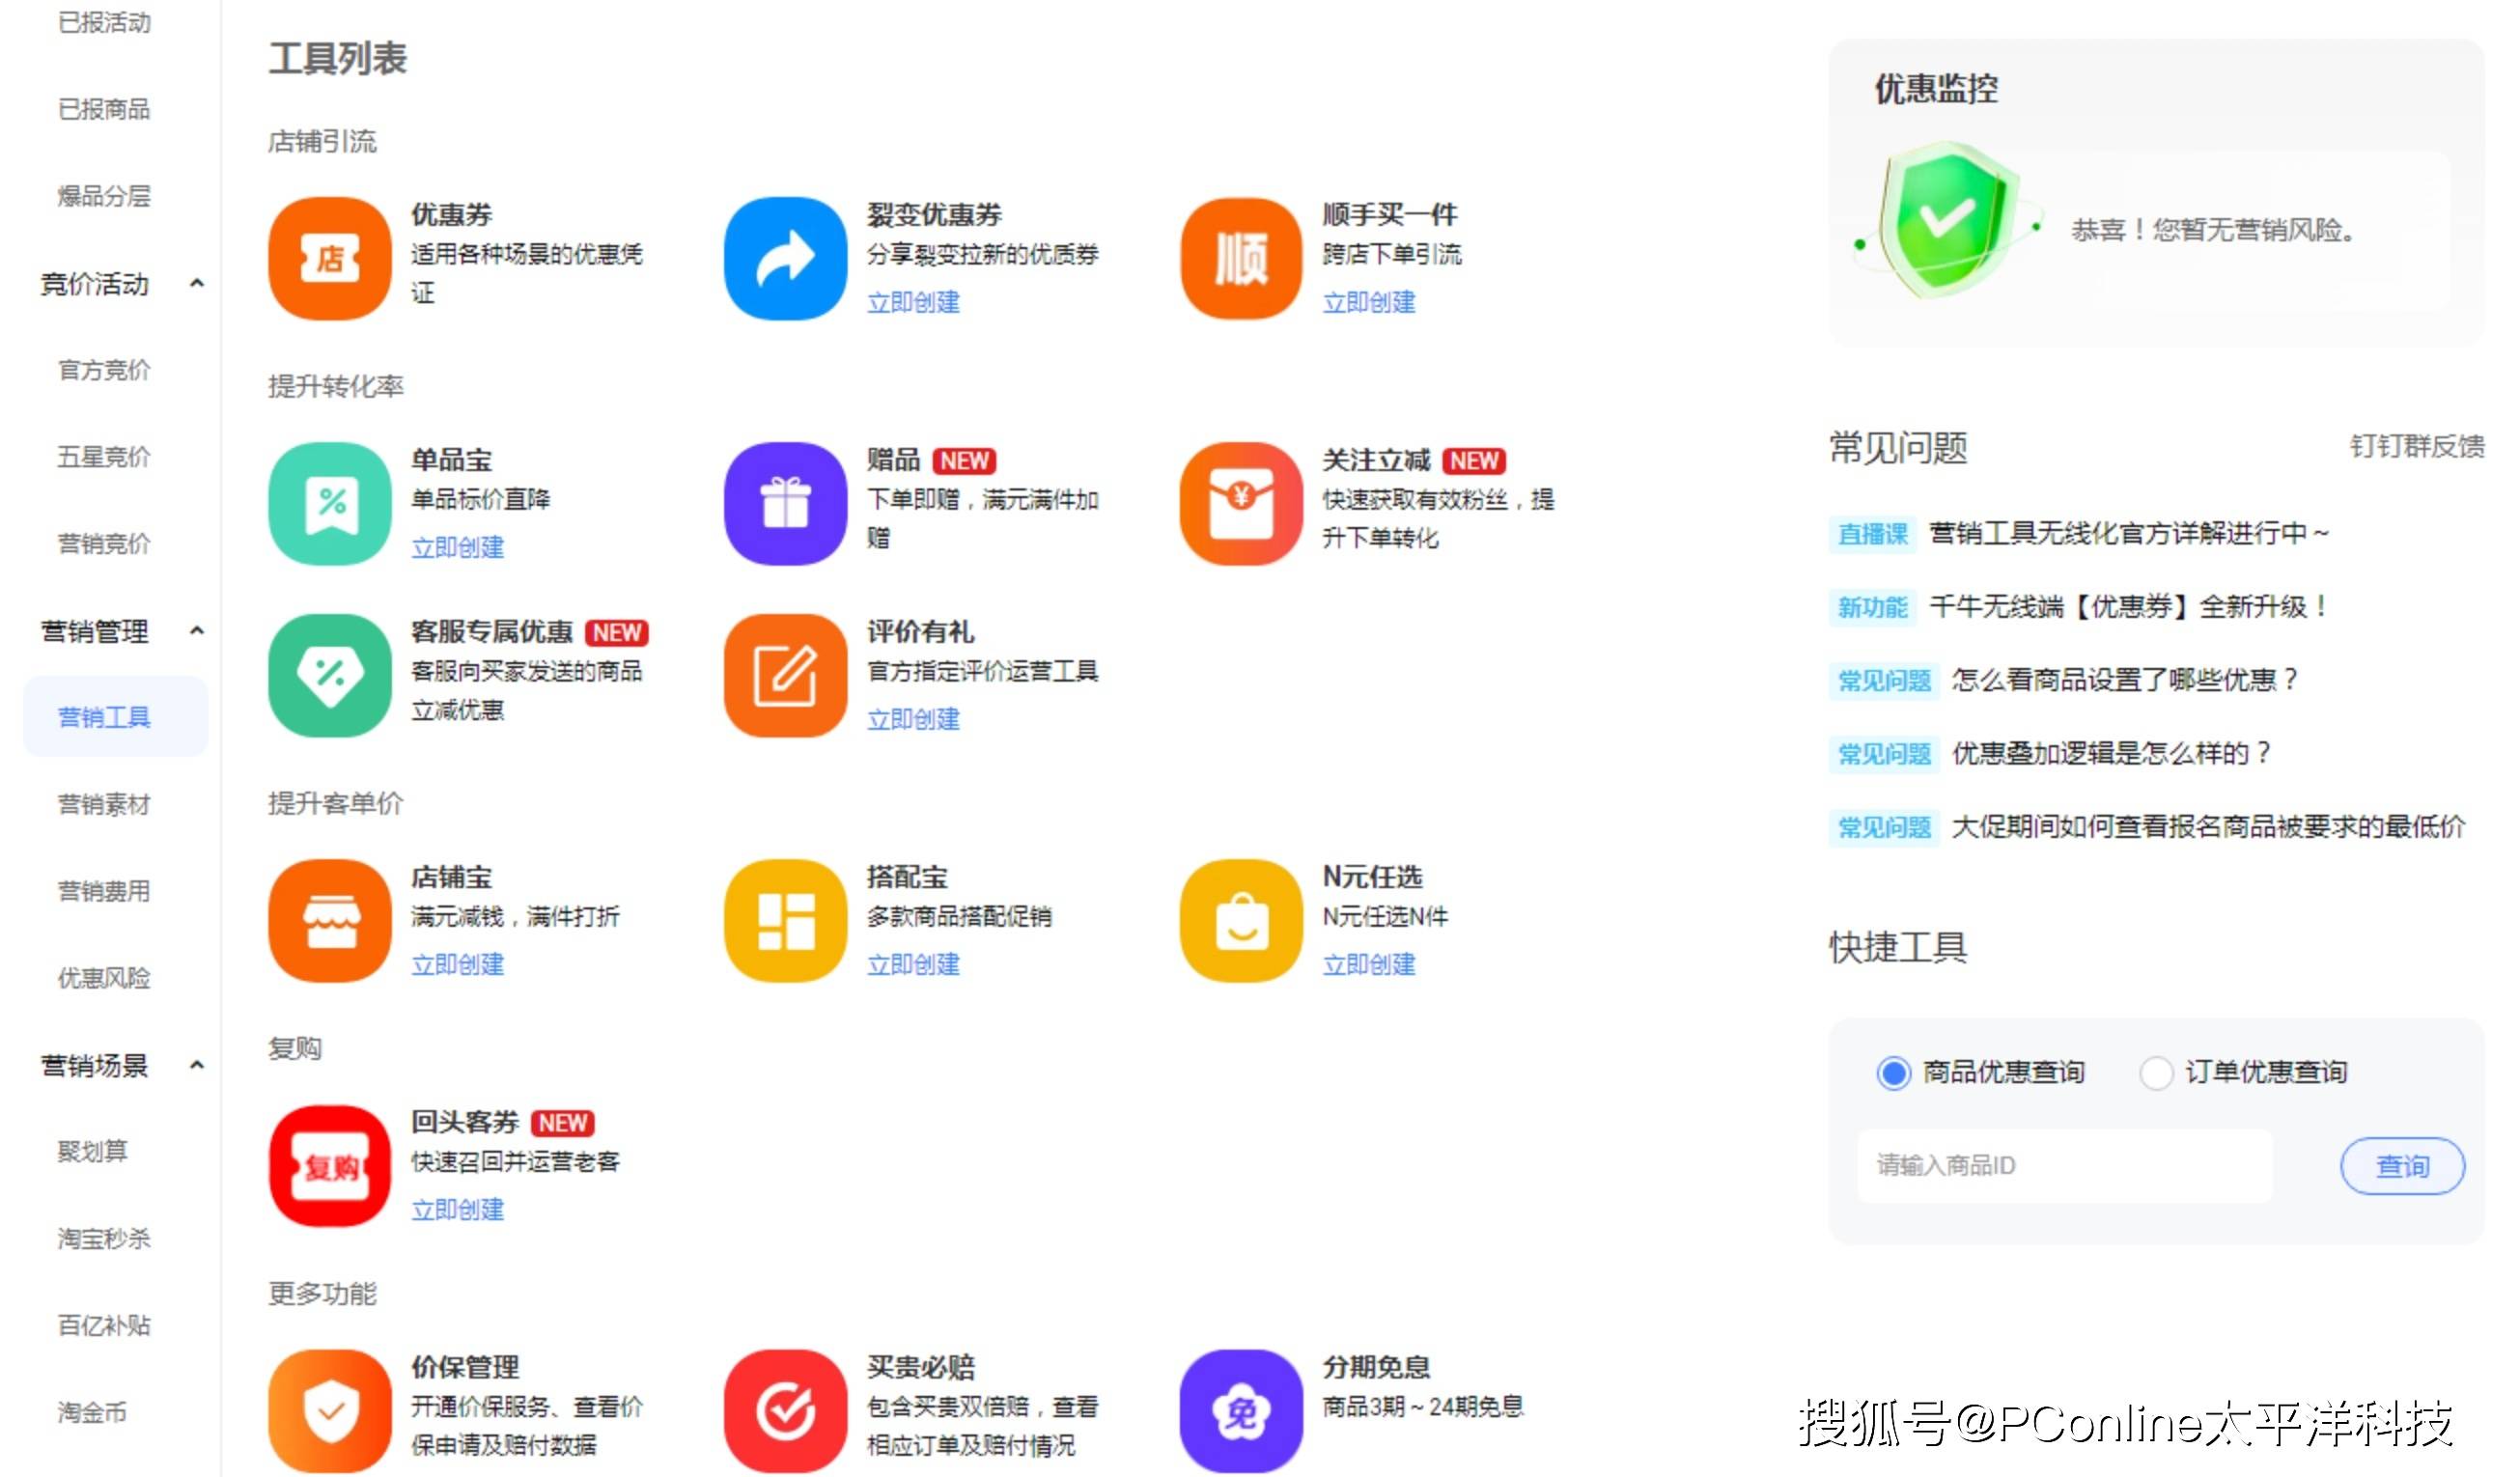Click the 买贵必赔 title text
2520x1477 pixels.
coord(920,1367)
